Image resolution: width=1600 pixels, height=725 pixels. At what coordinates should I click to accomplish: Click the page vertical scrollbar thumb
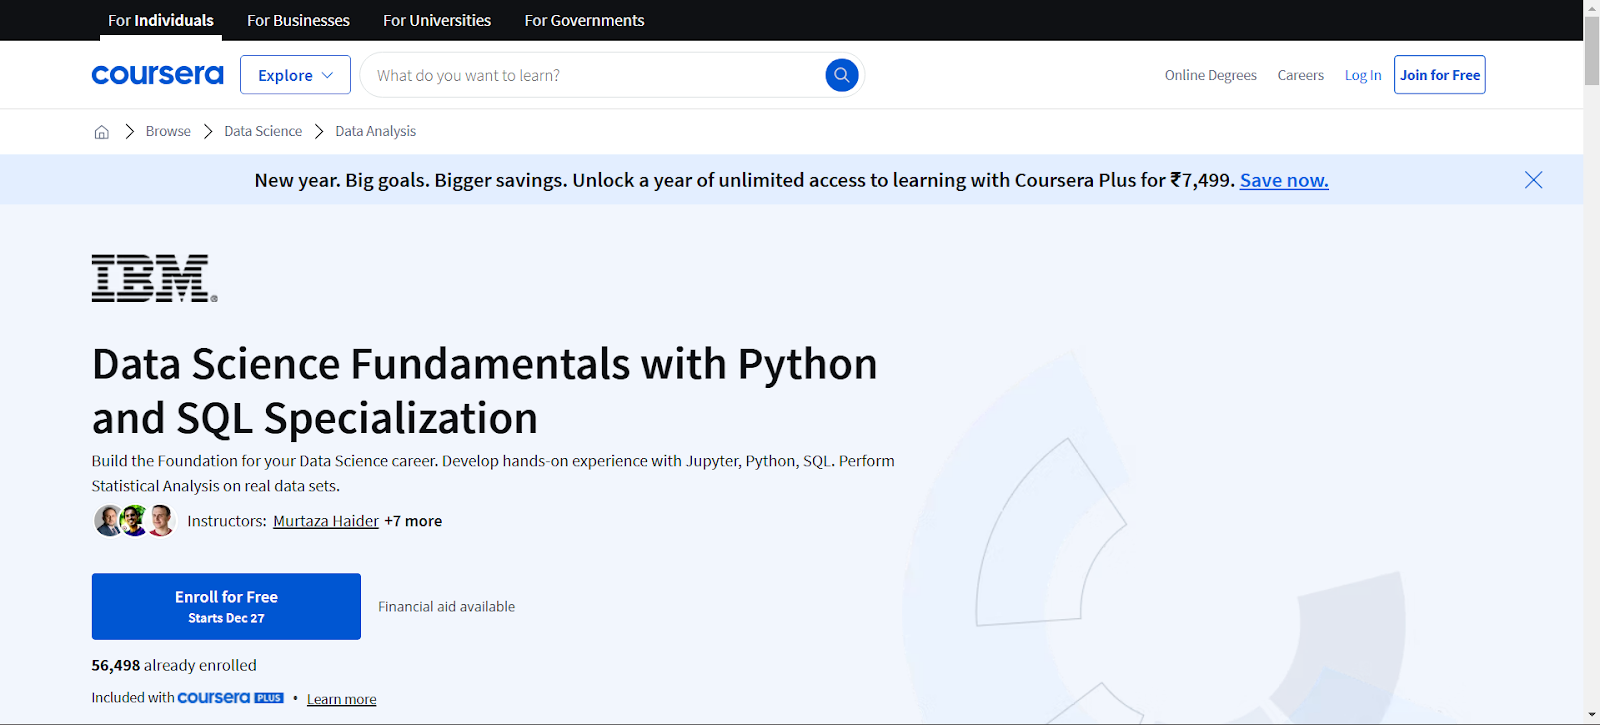click(1591, 51)
